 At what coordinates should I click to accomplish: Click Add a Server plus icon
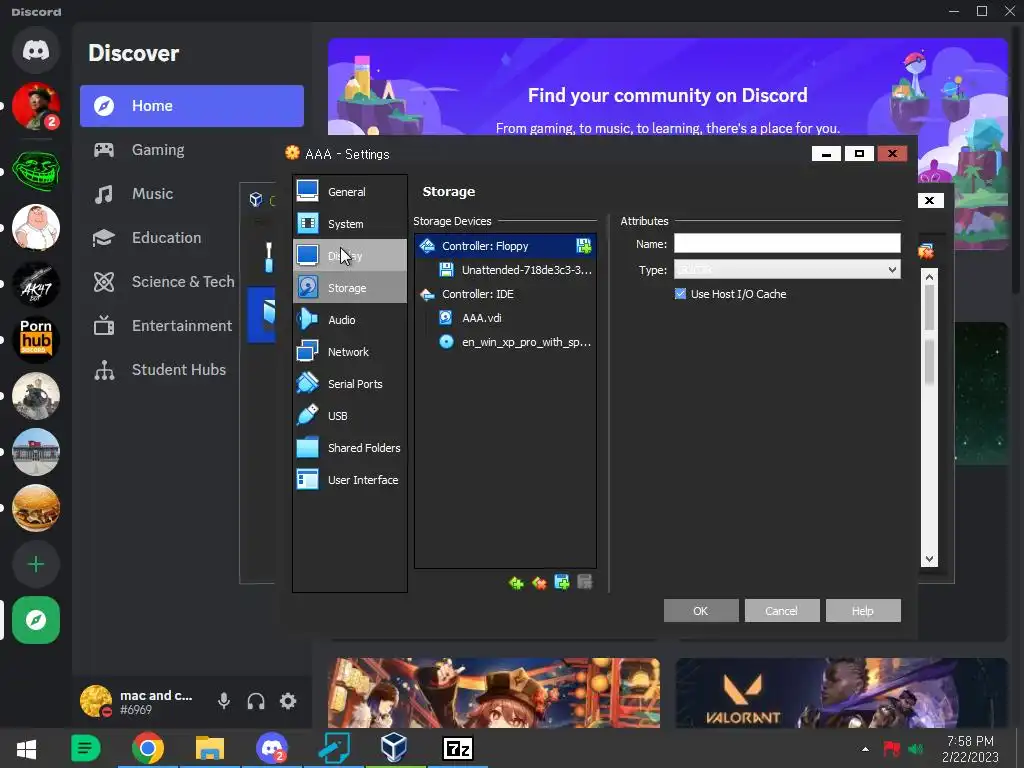(x=36, y=564)
